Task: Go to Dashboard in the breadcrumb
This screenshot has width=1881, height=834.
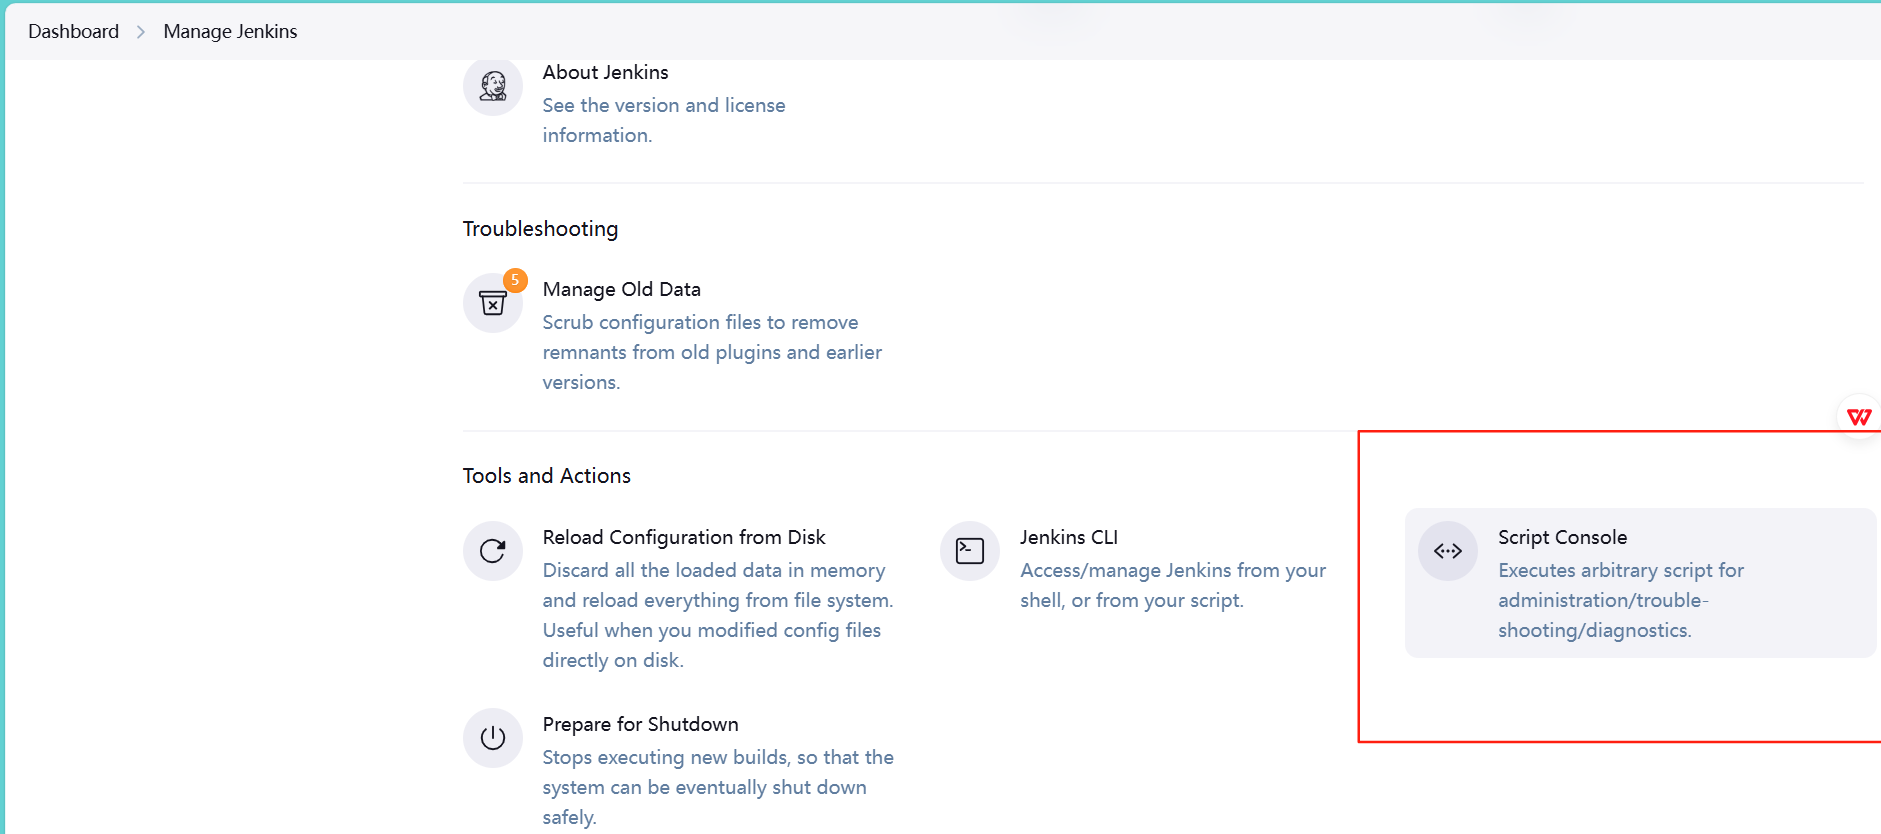Action: click(73, 31)
